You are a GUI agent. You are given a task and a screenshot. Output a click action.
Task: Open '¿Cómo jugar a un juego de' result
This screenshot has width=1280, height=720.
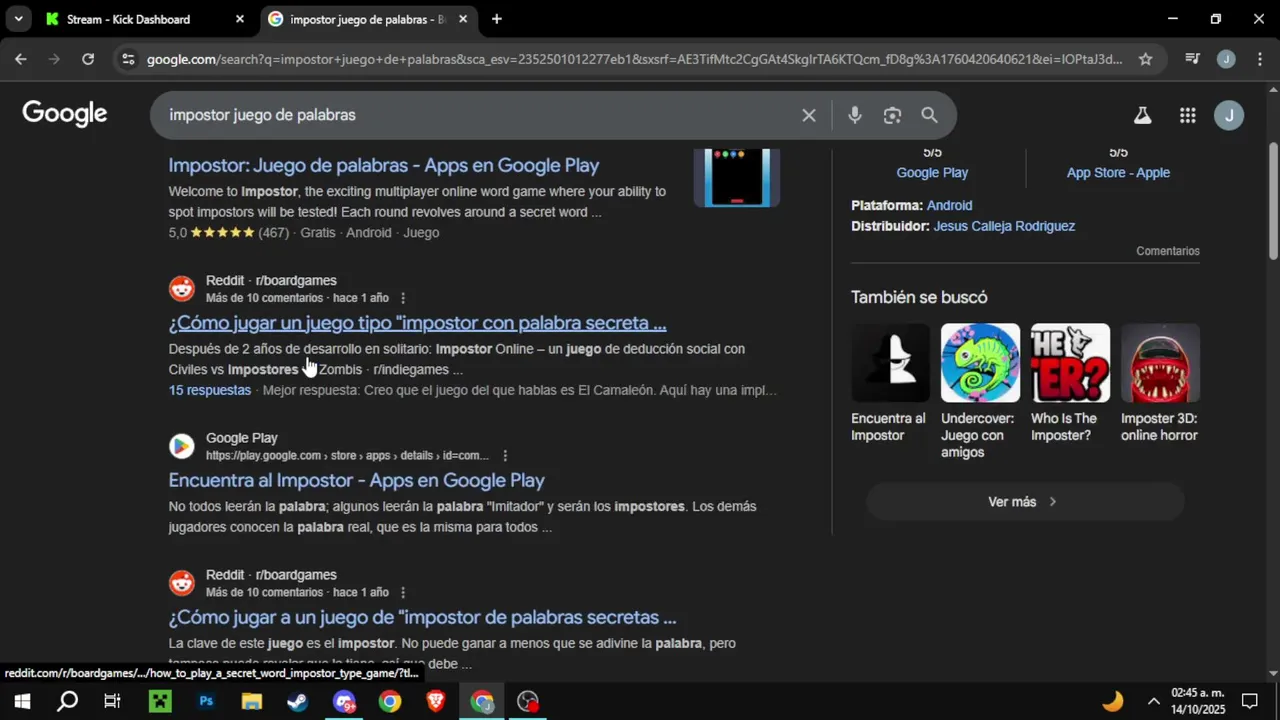(422, 617)
